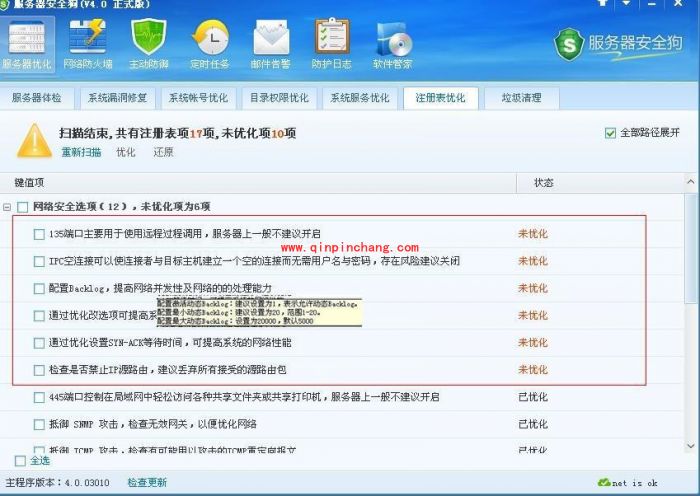Open the 定时任务 scheduled tasks clock

210,45
